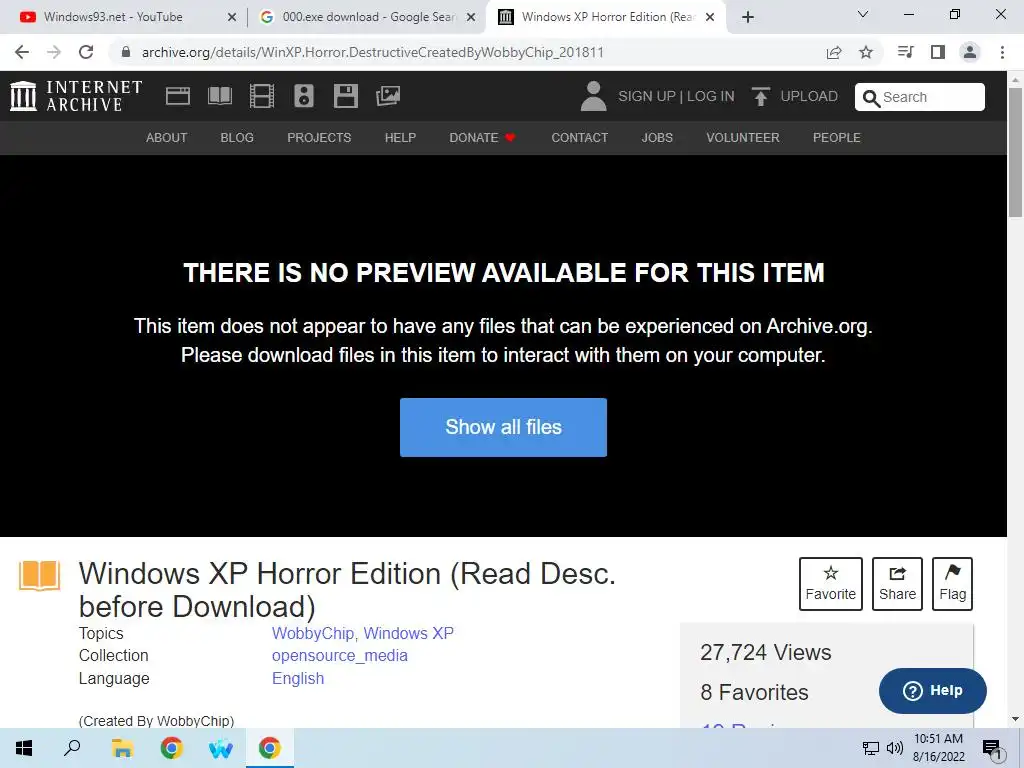Click the volume icon in system tray
Viewport: 1024px width, 768px height.
(895, 748)
